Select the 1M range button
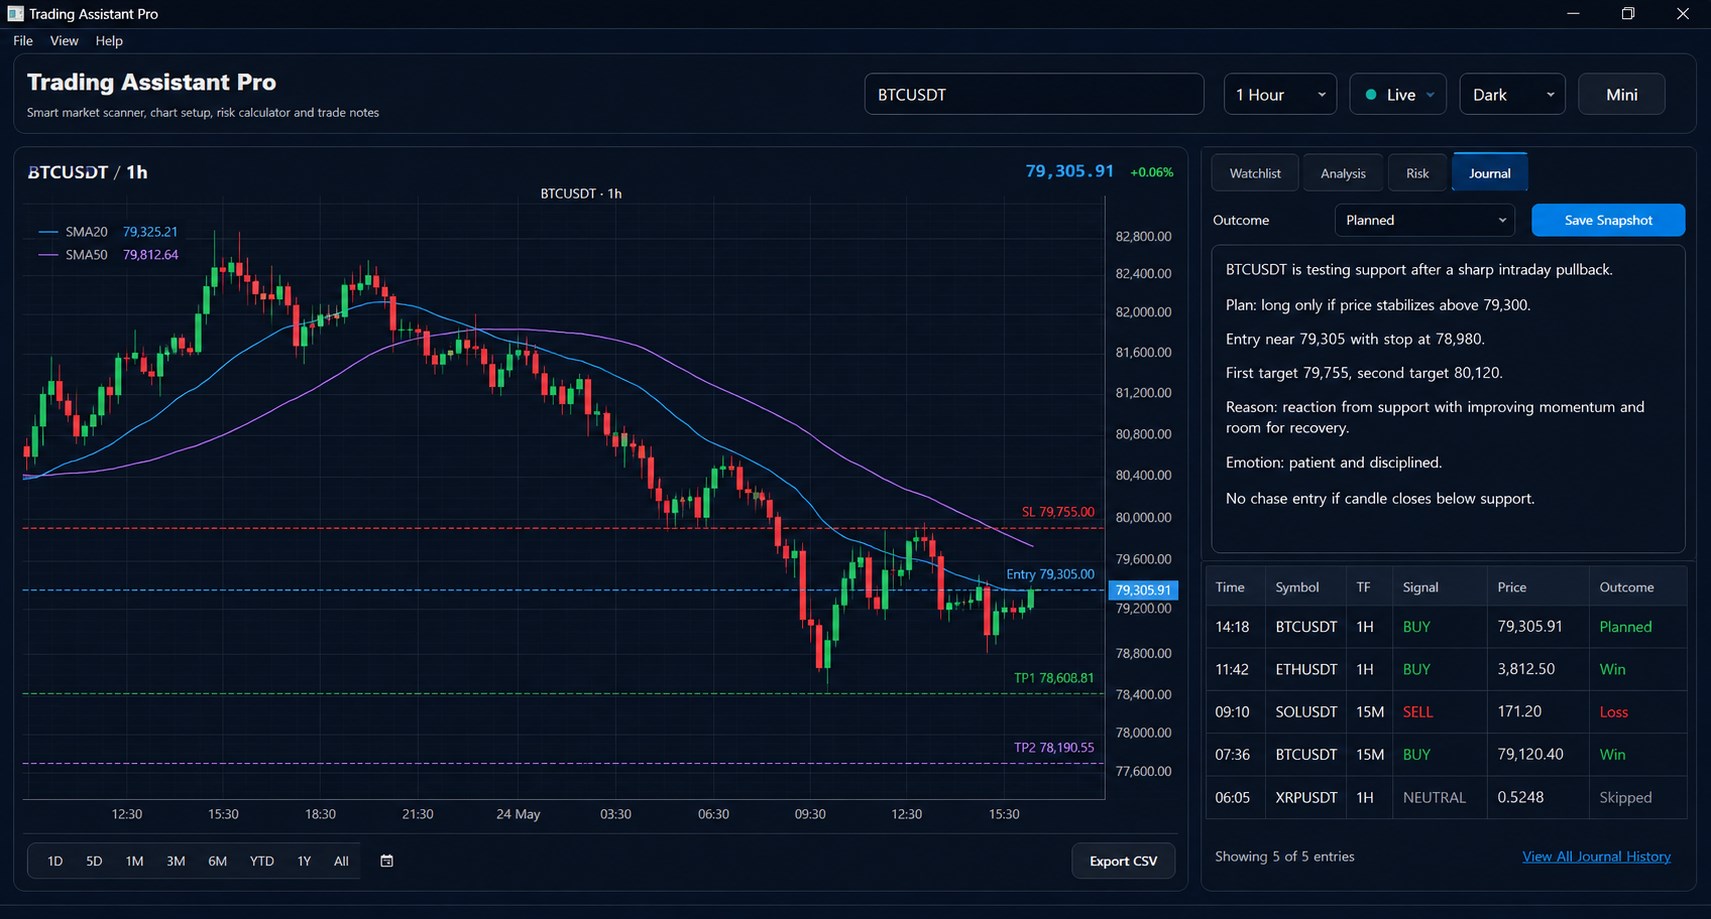The height and width of the screenshot is (919, 1711). coord(134,861)
